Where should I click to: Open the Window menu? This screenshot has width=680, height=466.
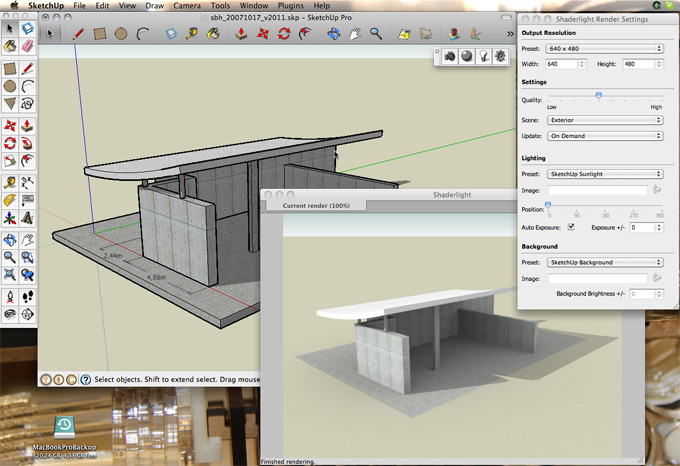pos(254,6)
